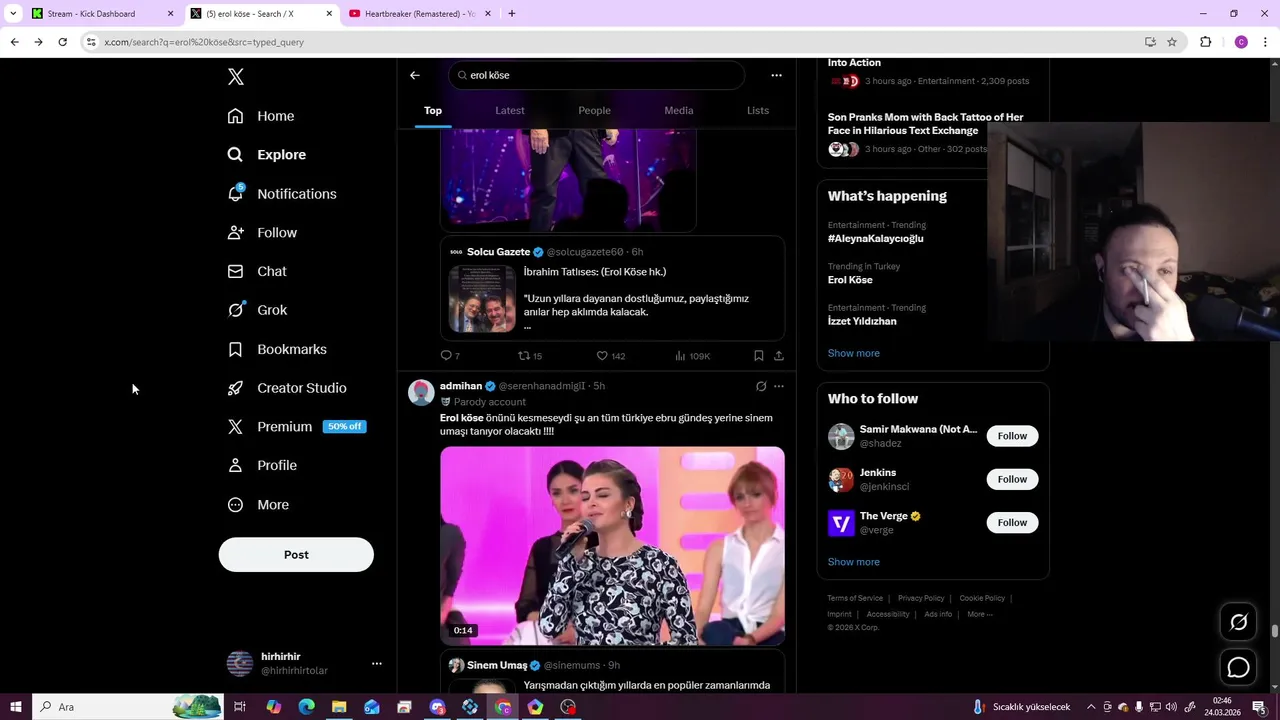Switch to the Lists tab
This screenshot has height=720, width=1280.
point(758,111)
